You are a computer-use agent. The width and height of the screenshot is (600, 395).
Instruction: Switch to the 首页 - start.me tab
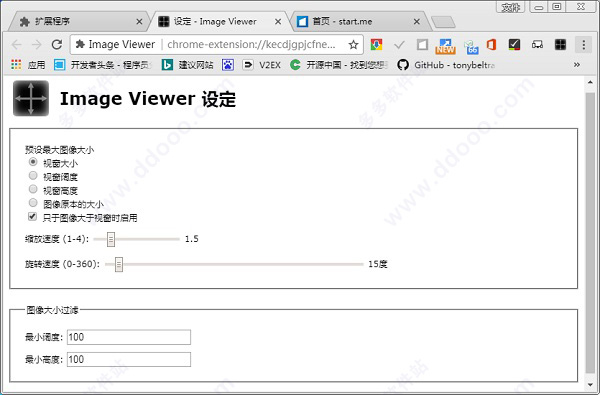click(x=360, y=22)
